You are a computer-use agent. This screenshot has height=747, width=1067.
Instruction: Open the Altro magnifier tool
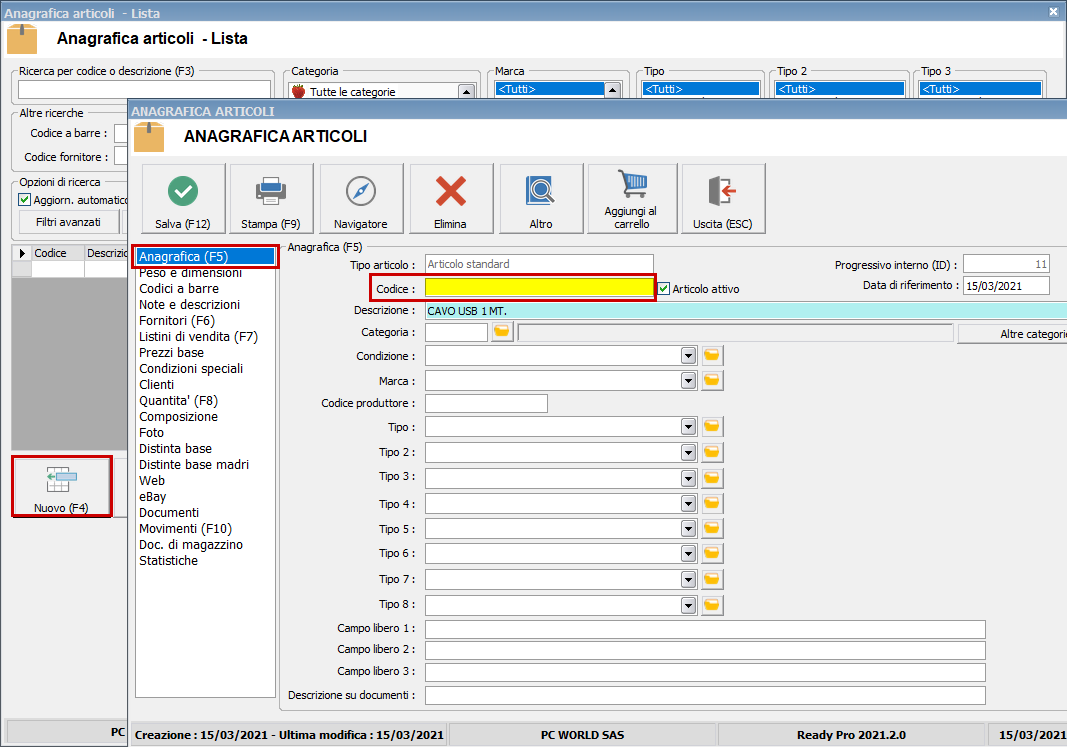pos(541,198)
